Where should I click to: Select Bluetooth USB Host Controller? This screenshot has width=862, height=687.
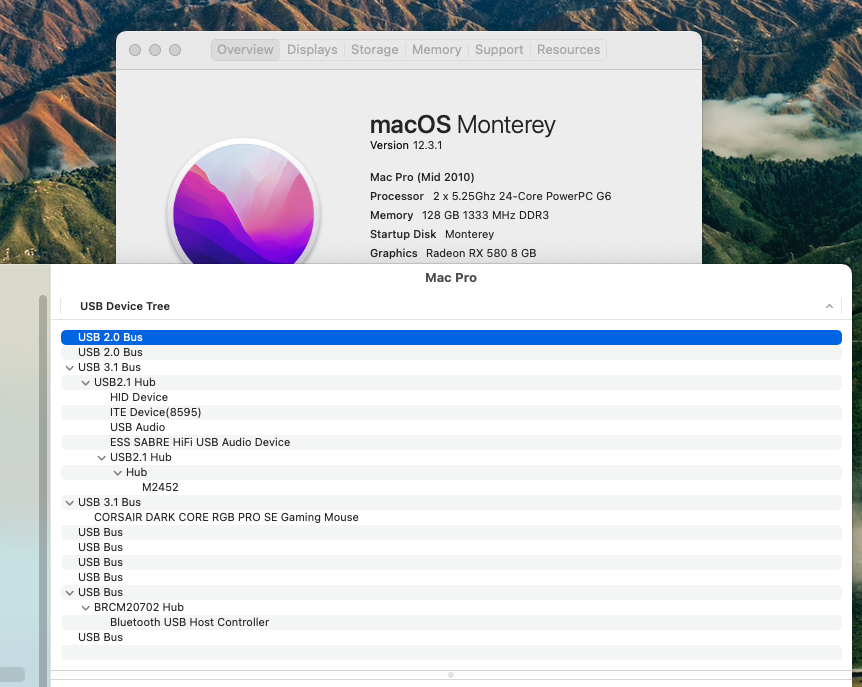point(189,622)
